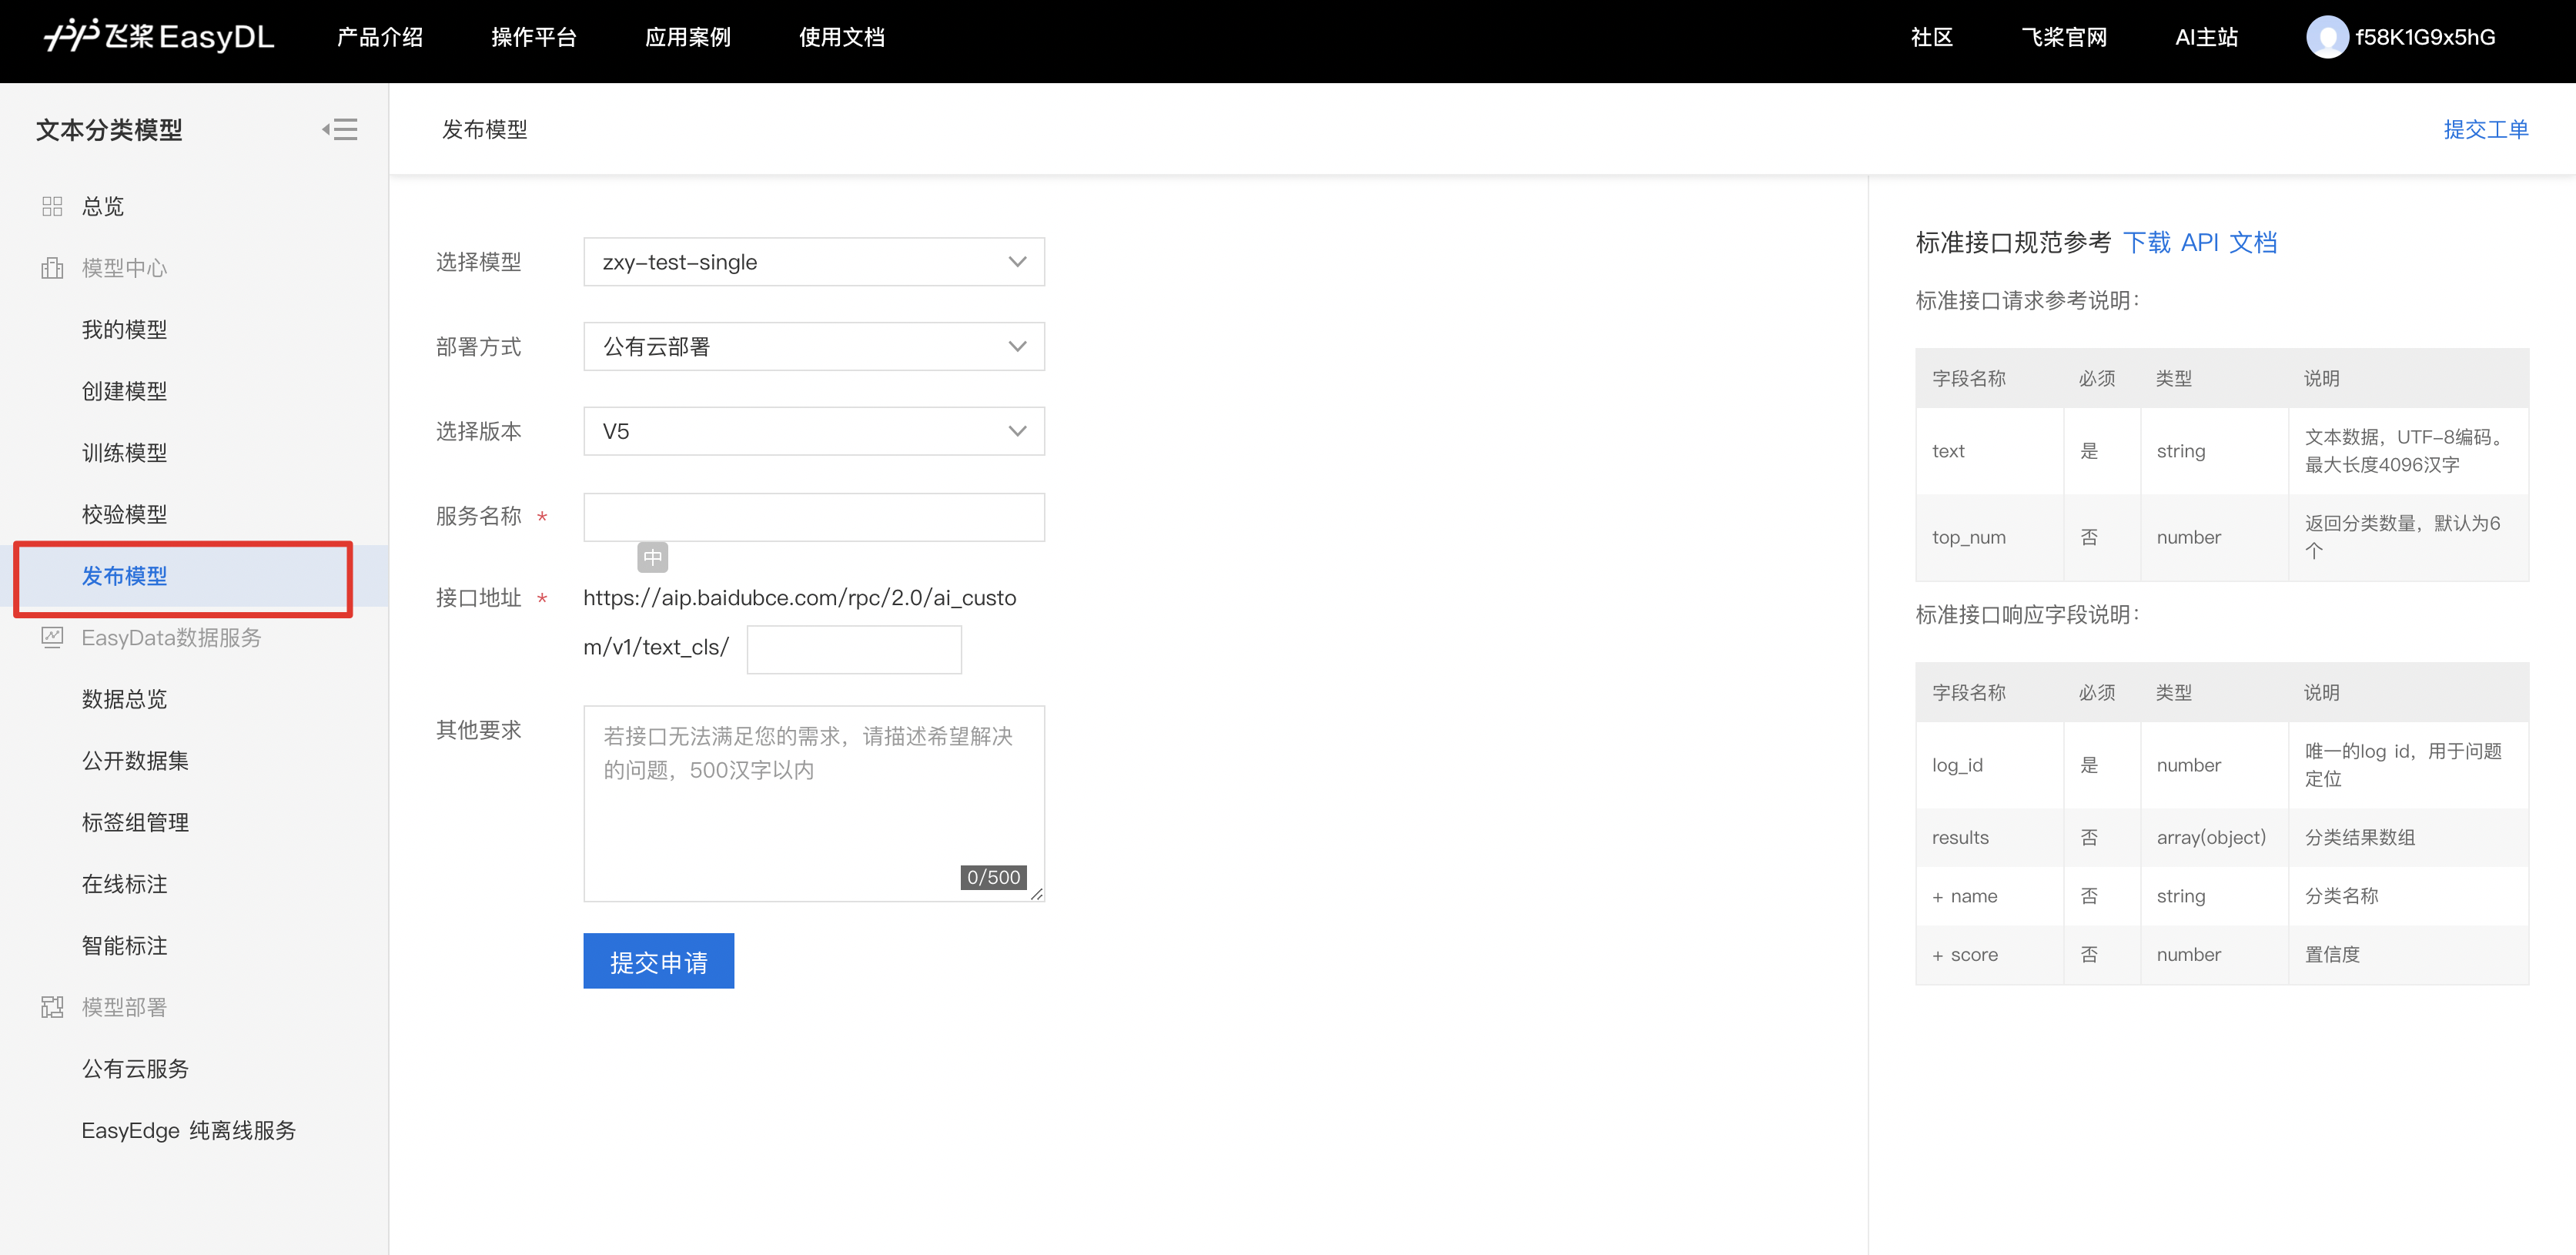Click the 标准接口请求参考说明 heading
2576x1255 pixels.
click(x=2027, y=301)
